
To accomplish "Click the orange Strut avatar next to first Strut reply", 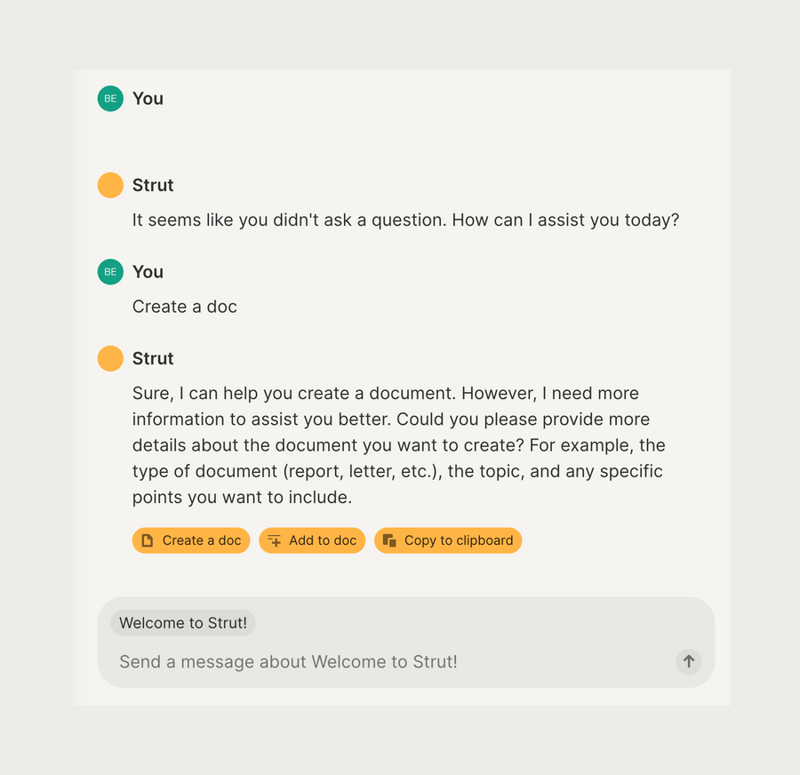I will [x=110, y=185].
